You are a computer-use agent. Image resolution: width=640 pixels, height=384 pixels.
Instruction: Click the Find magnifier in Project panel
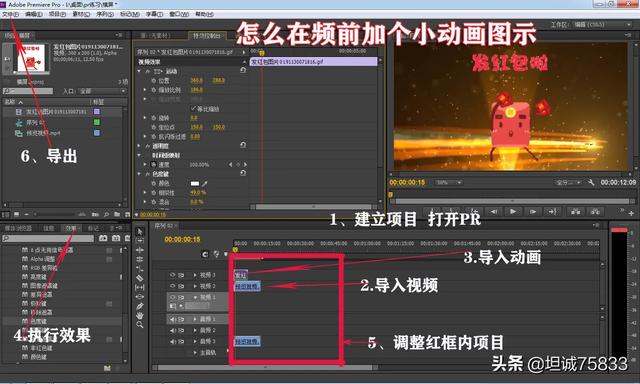(107, 214)
